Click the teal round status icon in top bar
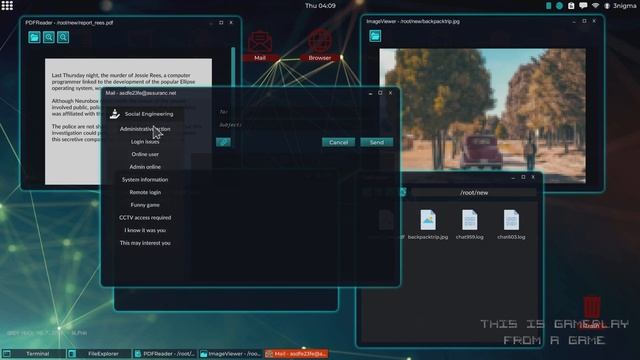The height and width of the screenshot is (360, 640). click(x=560, y=6)
